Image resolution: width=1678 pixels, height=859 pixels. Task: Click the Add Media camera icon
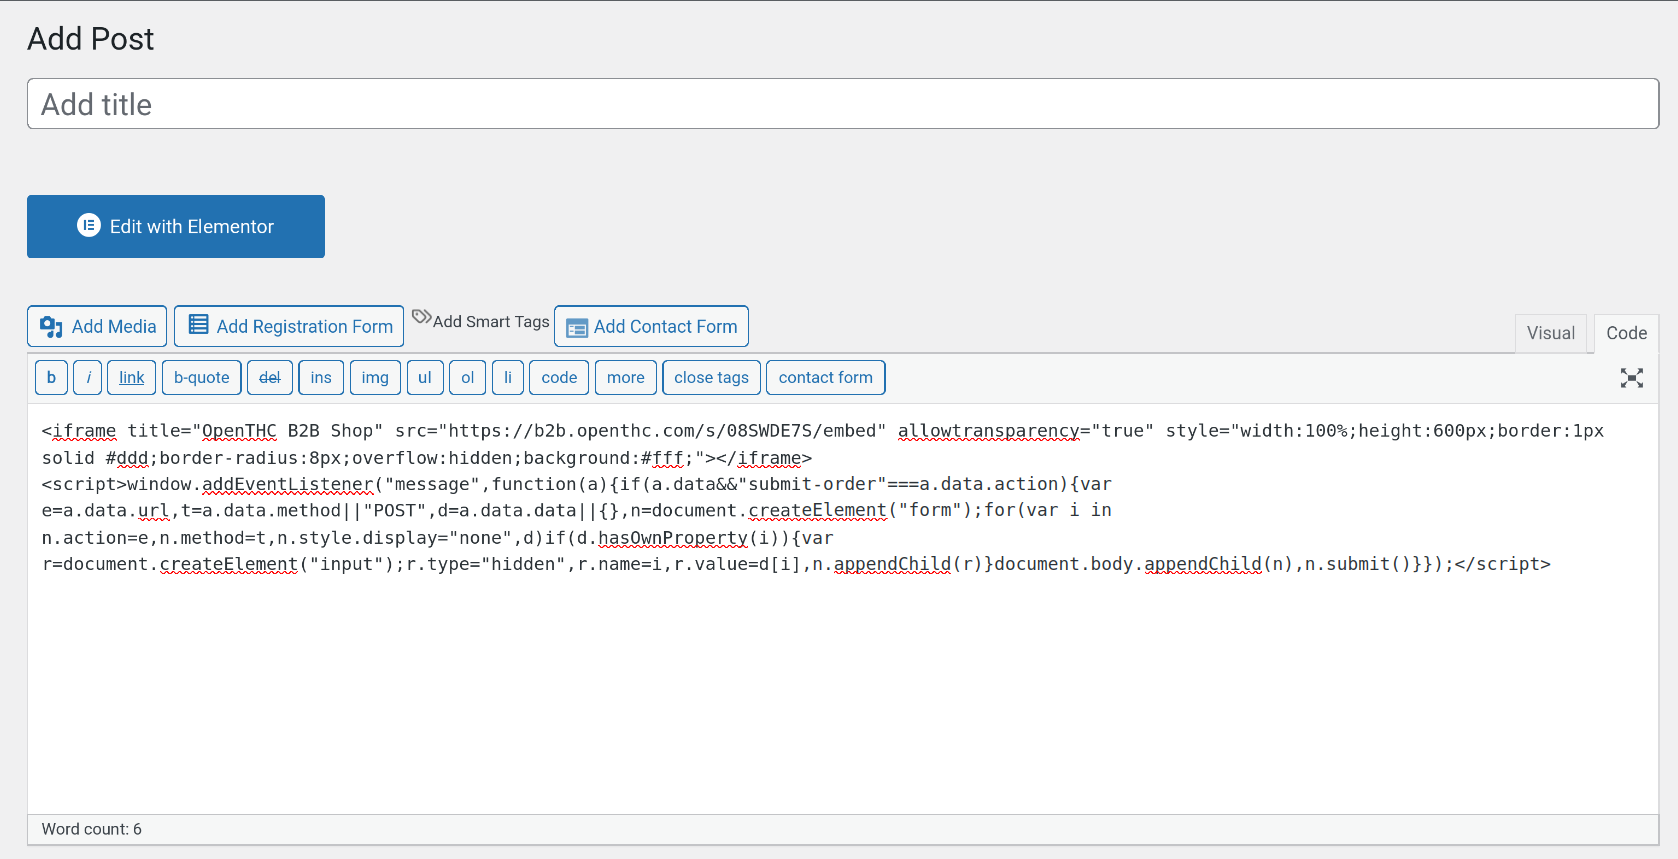coord(51,327)
